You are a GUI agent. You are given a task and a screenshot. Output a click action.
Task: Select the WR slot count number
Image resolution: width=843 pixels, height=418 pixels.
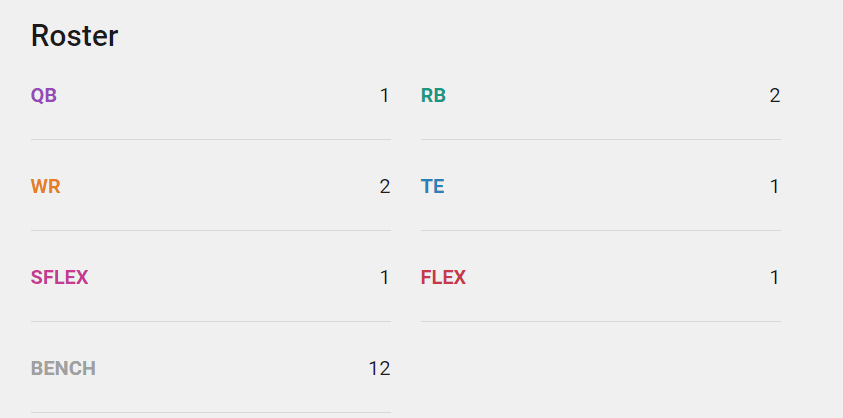pyautogui.click(x=384, y=187)
